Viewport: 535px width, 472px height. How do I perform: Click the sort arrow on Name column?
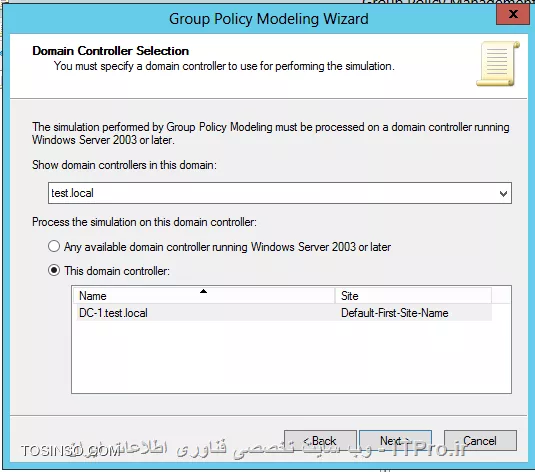tap(204, 291)
